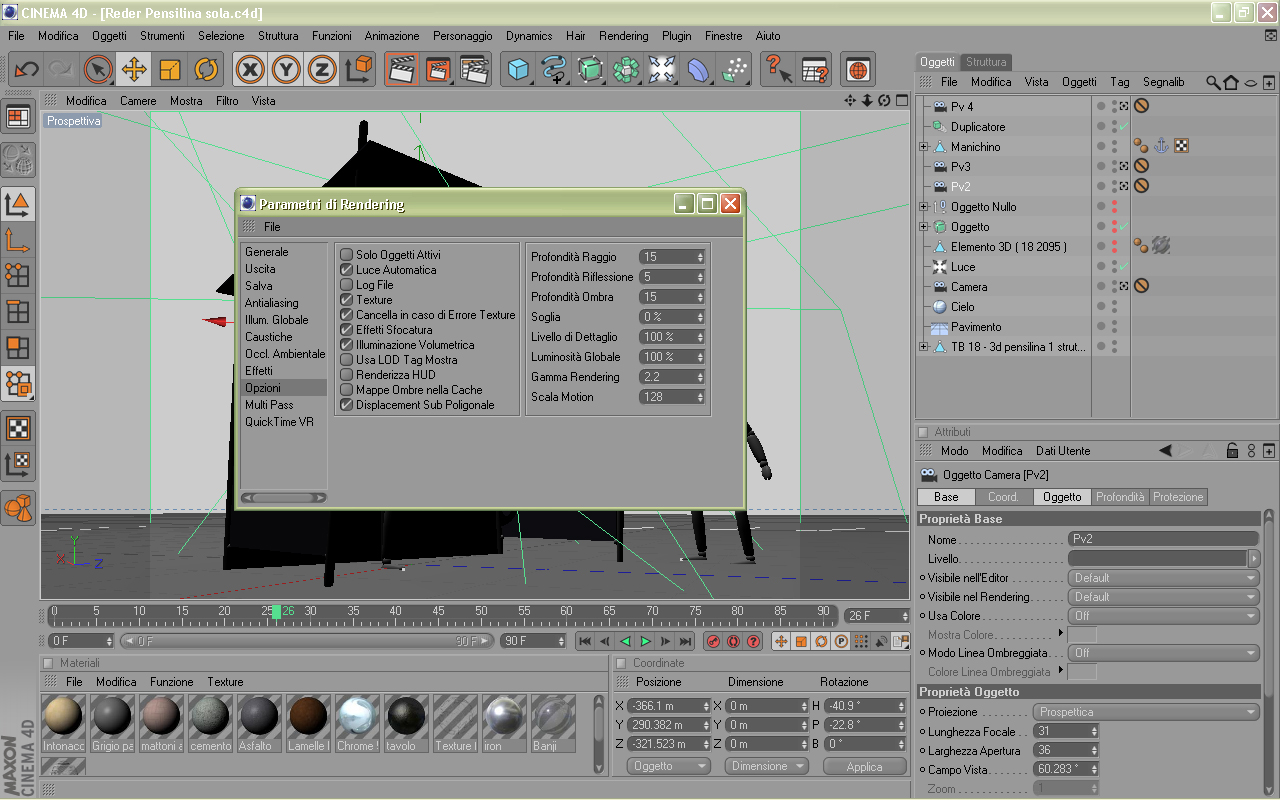Activate the Move tool
1280x800 pixels.
click(x=134, y=69)
